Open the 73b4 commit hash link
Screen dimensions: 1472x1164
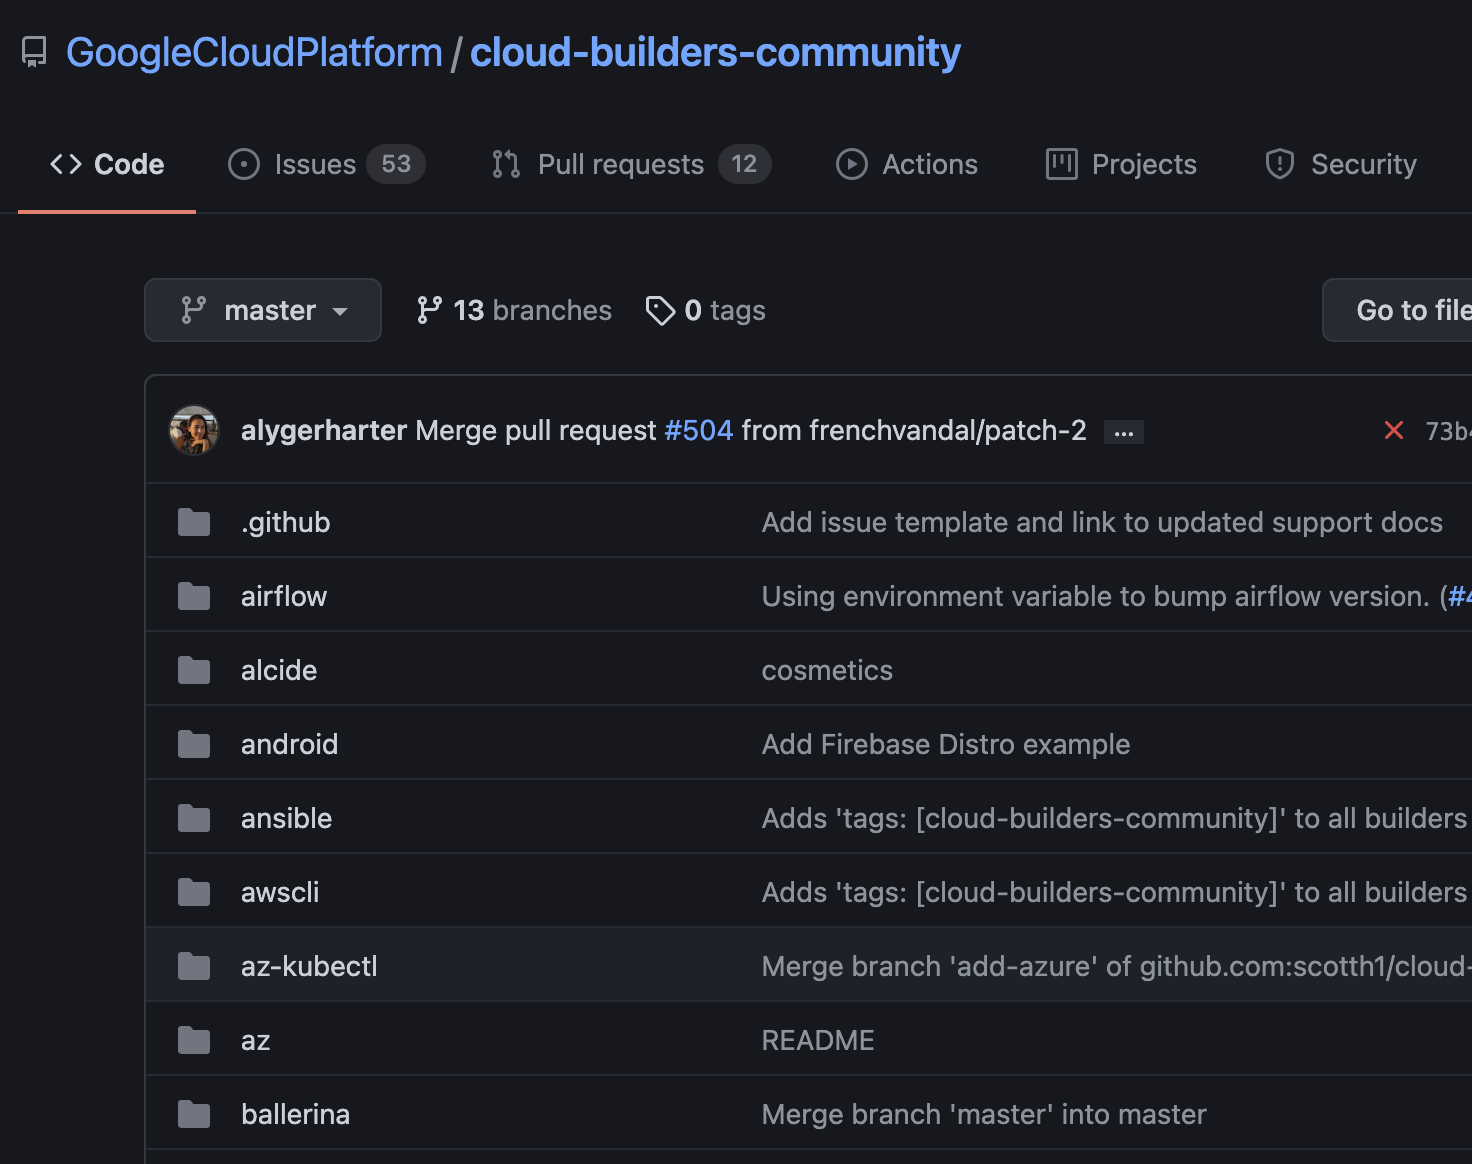point(1448,431)
